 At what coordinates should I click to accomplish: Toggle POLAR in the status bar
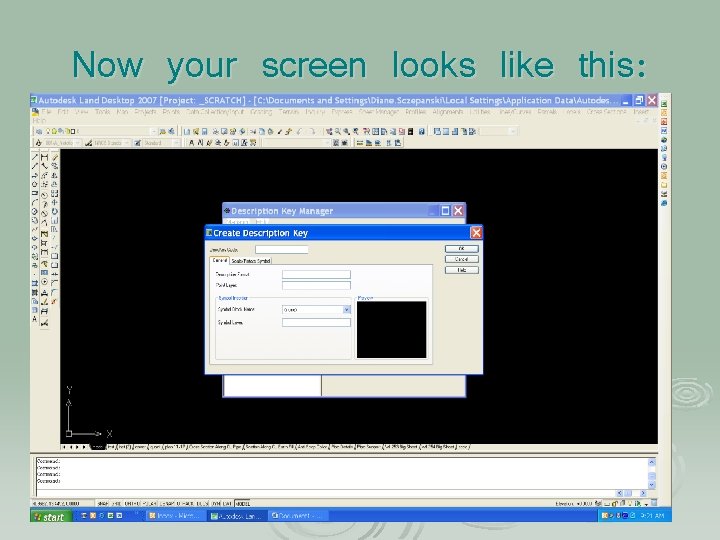click(150, 503)
